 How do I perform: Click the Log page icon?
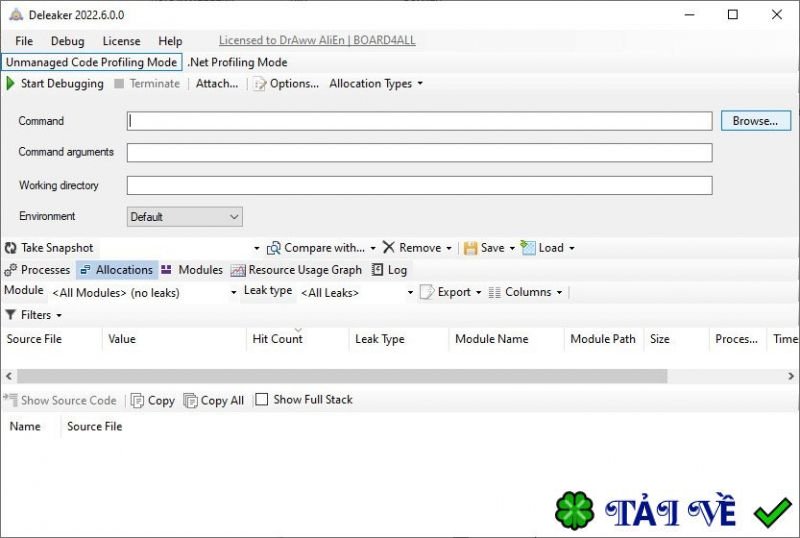pos(377,270)
